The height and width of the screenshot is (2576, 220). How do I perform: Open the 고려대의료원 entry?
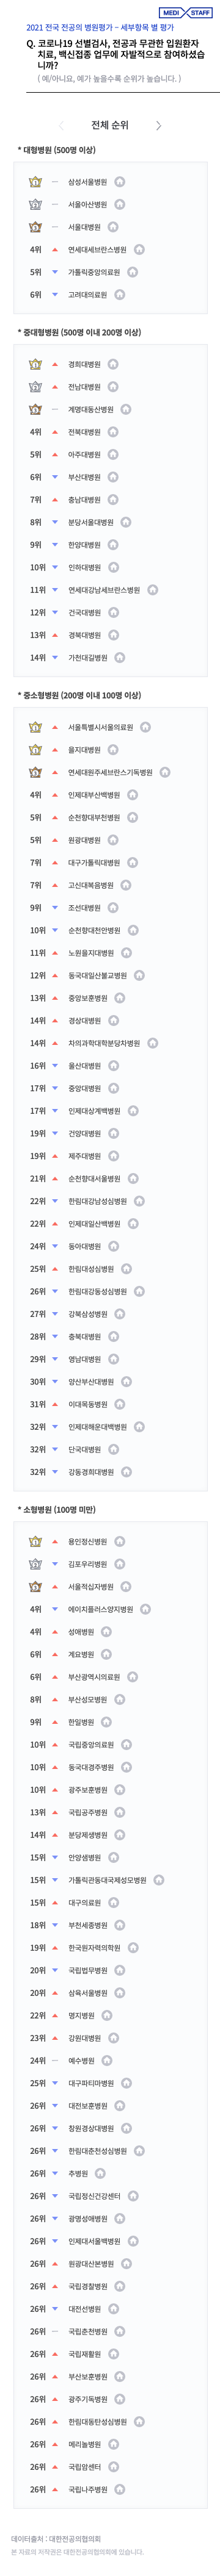(87, 295)
